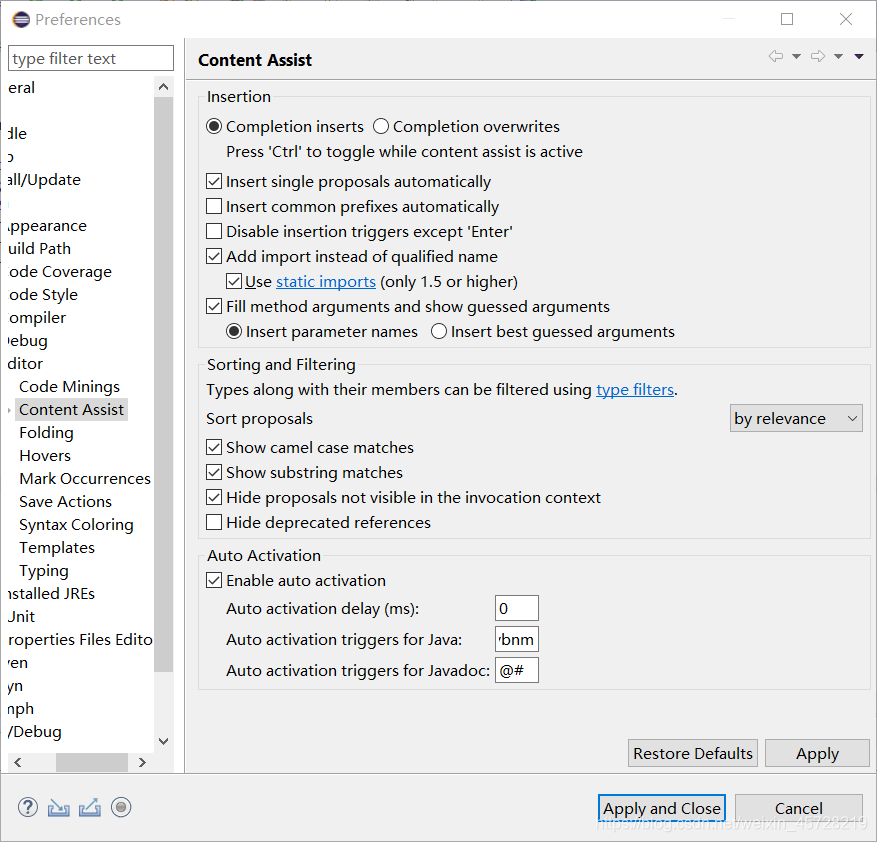The height and width of the screenshot is (842, 877).
Task: Click the Back navigation arrow icon
Action: (x=776, y=57)
